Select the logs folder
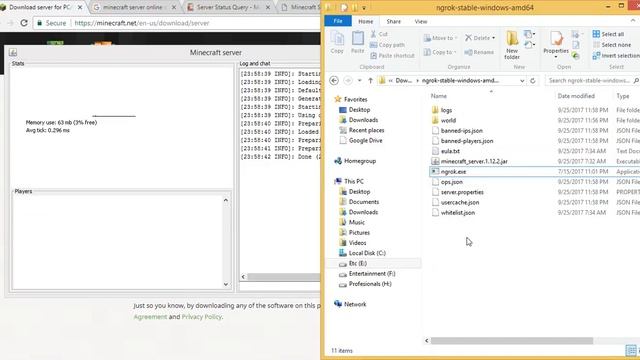Viewport: 640px width, 360px height. click(x=446, y=110)
